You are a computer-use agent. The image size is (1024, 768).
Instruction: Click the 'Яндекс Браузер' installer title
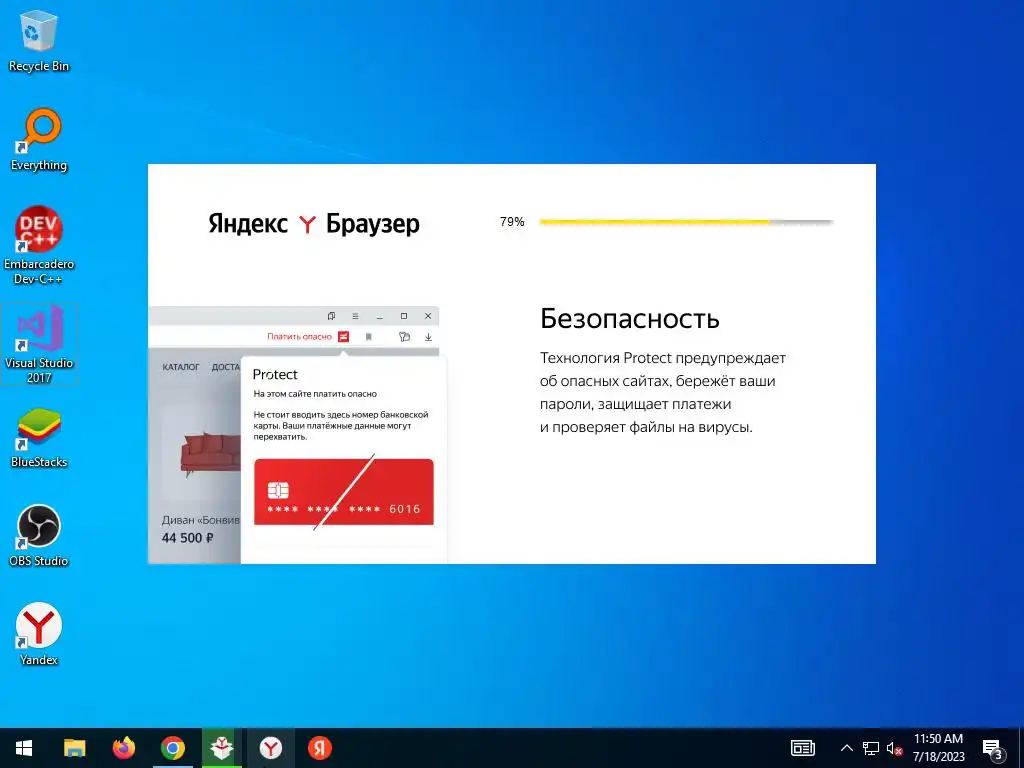coord(313,224)
